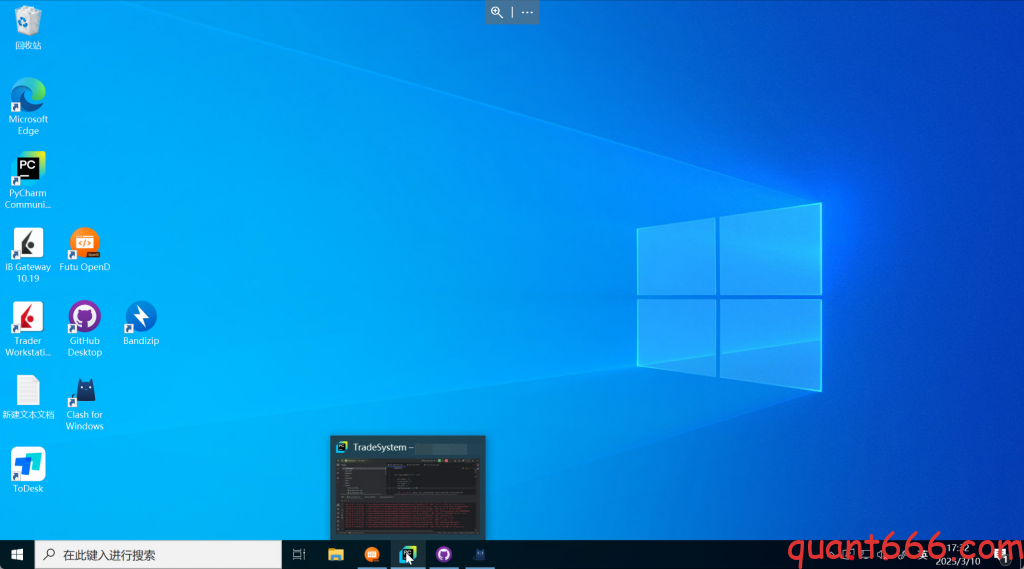Switch to GitHub Desktop in the taskbar
Screen dimensions: 1024x569
click(x=444, y=555)
